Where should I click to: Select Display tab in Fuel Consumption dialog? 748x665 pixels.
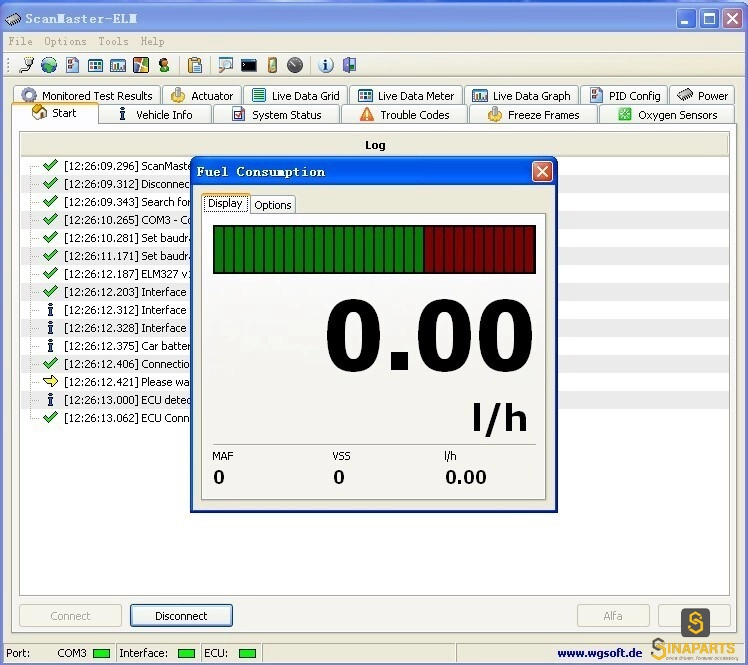pos(225,203)
